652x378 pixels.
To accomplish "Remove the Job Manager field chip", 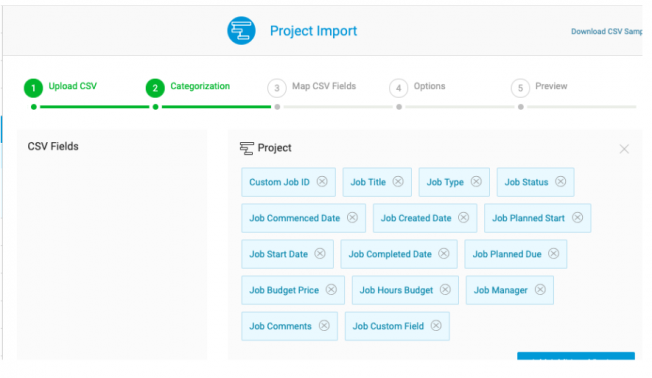I will point(540,289).
